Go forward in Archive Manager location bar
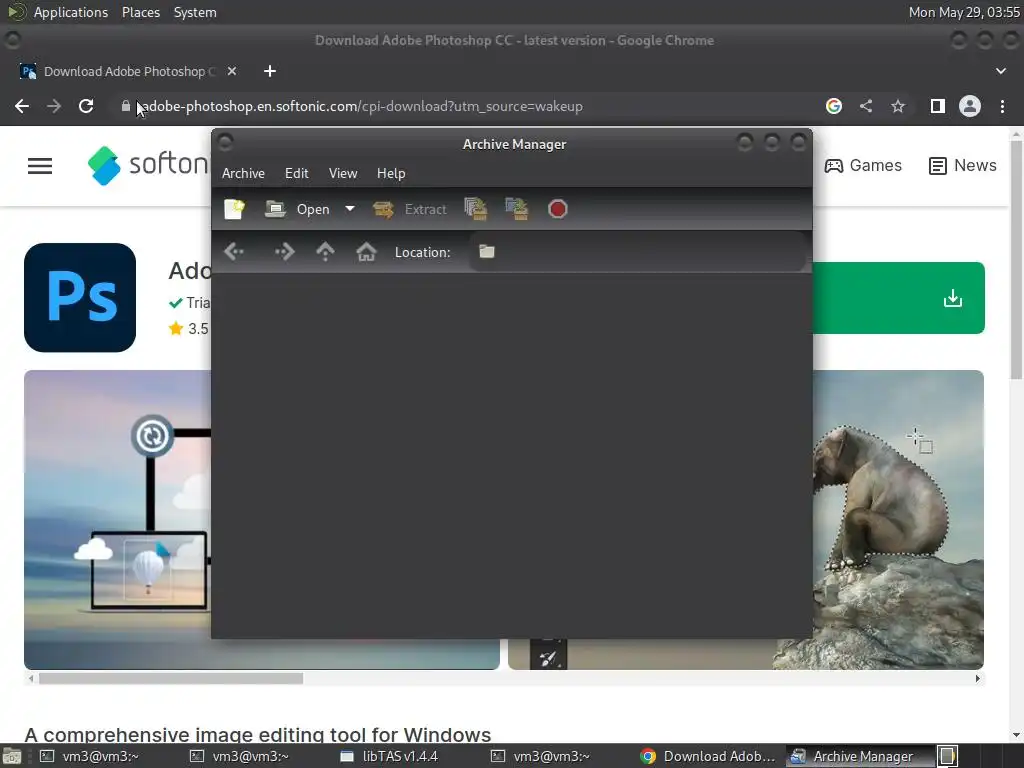 tap(285, 251)
